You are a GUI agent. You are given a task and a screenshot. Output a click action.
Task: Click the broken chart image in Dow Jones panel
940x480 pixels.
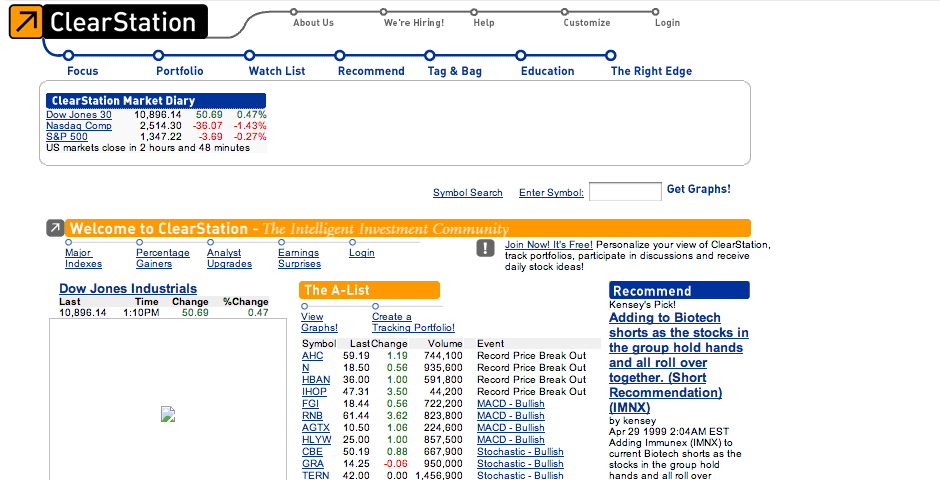(x=168, y=414)
